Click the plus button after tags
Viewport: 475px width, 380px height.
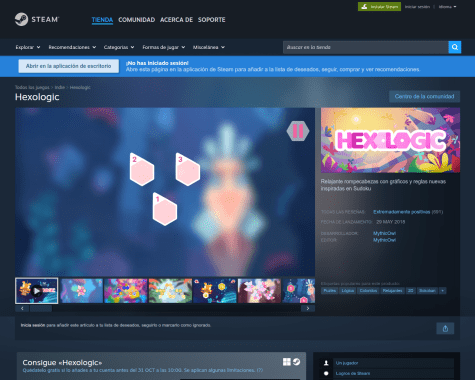tap(443, 291)
